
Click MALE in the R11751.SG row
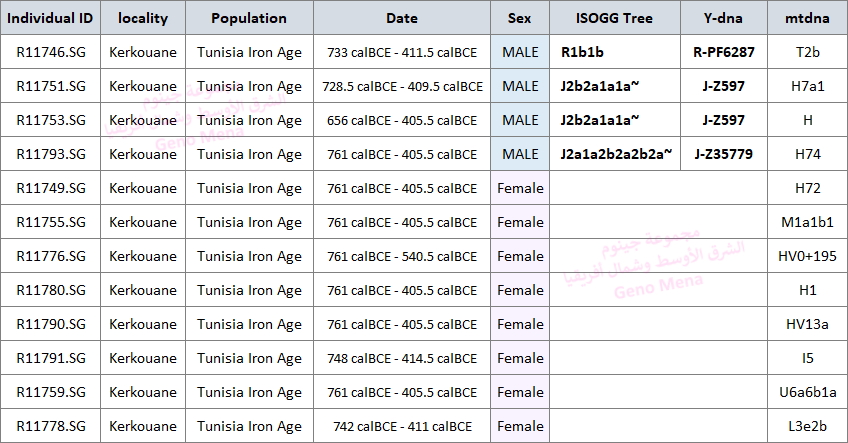520,86
